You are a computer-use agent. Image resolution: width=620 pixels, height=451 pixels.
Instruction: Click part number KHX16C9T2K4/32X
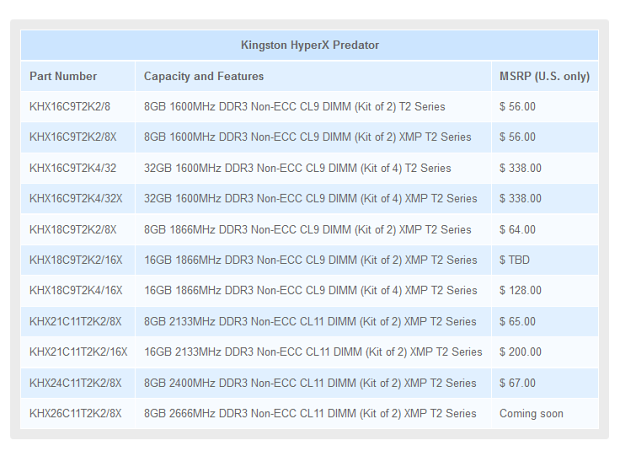coord(76,198)
